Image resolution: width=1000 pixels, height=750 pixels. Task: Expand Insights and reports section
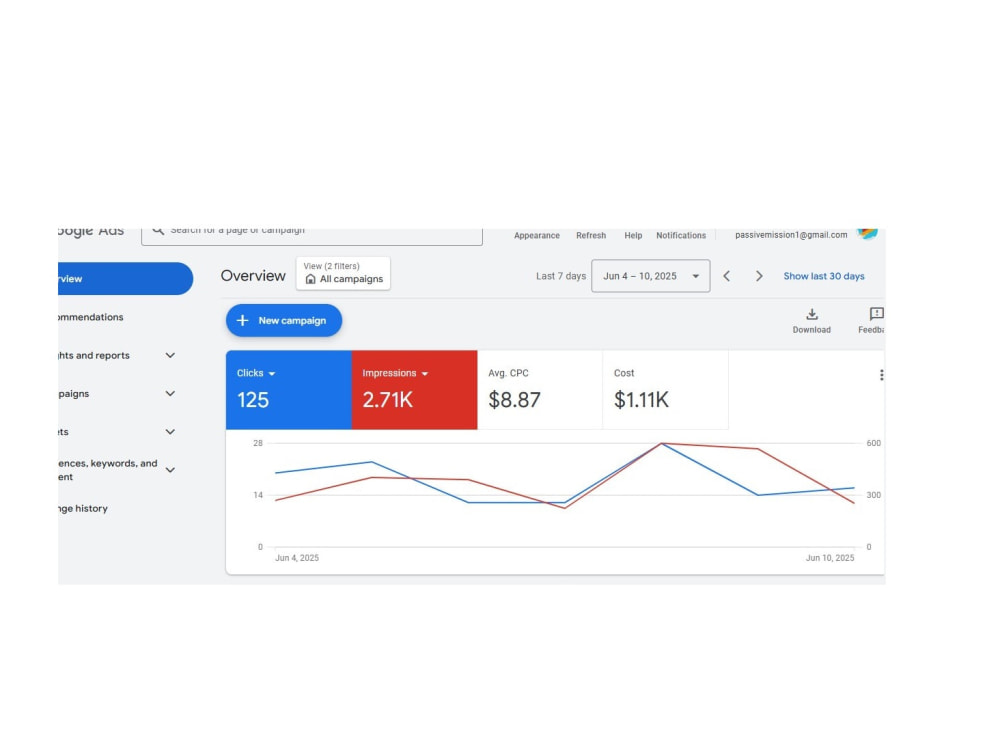(x=170, y=355)
